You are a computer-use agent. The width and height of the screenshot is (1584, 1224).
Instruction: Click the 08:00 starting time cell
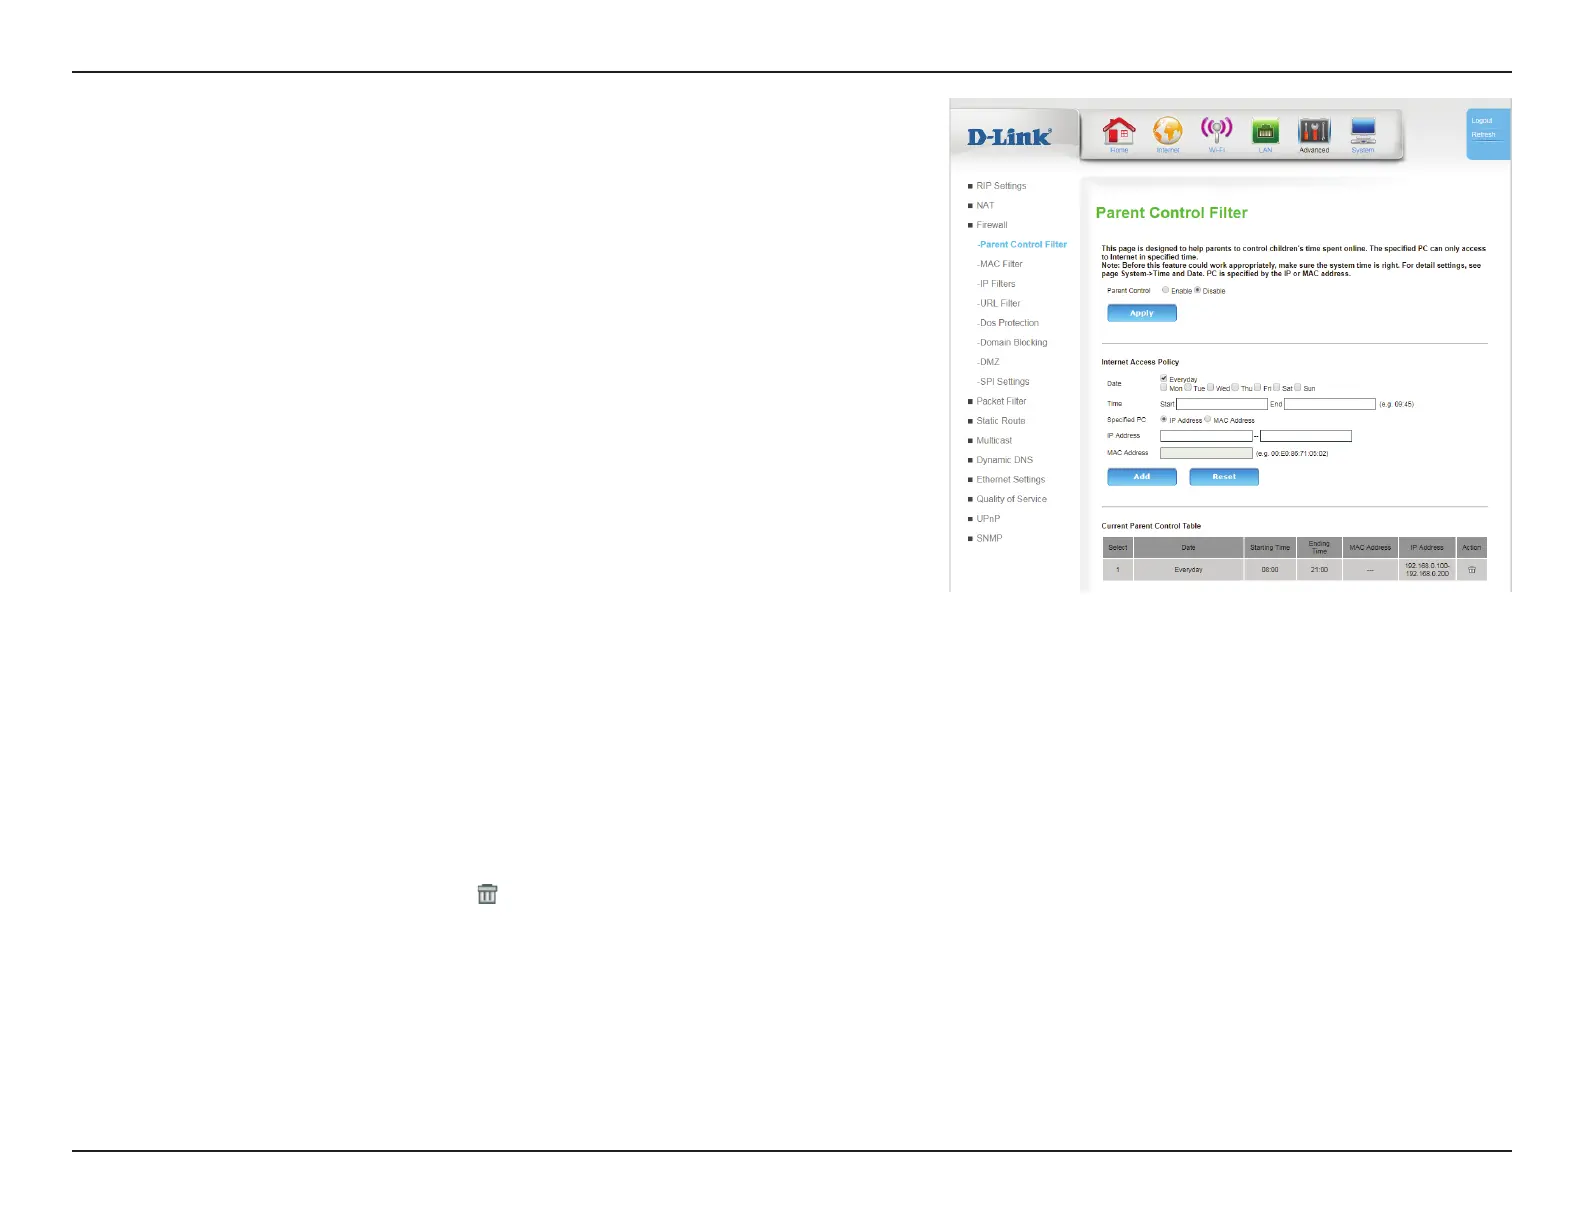coord(1270,570)
